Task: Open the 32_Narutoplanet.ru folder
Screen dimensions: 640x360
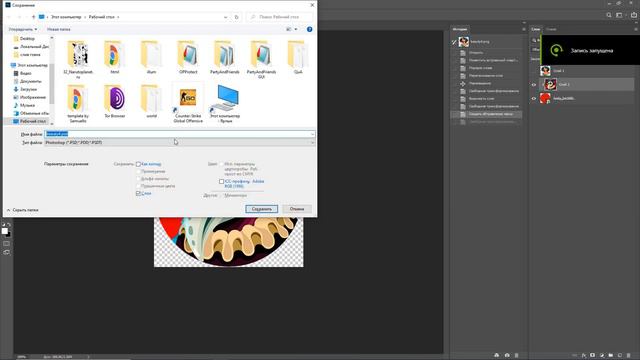Action: [x=78, y=59]
